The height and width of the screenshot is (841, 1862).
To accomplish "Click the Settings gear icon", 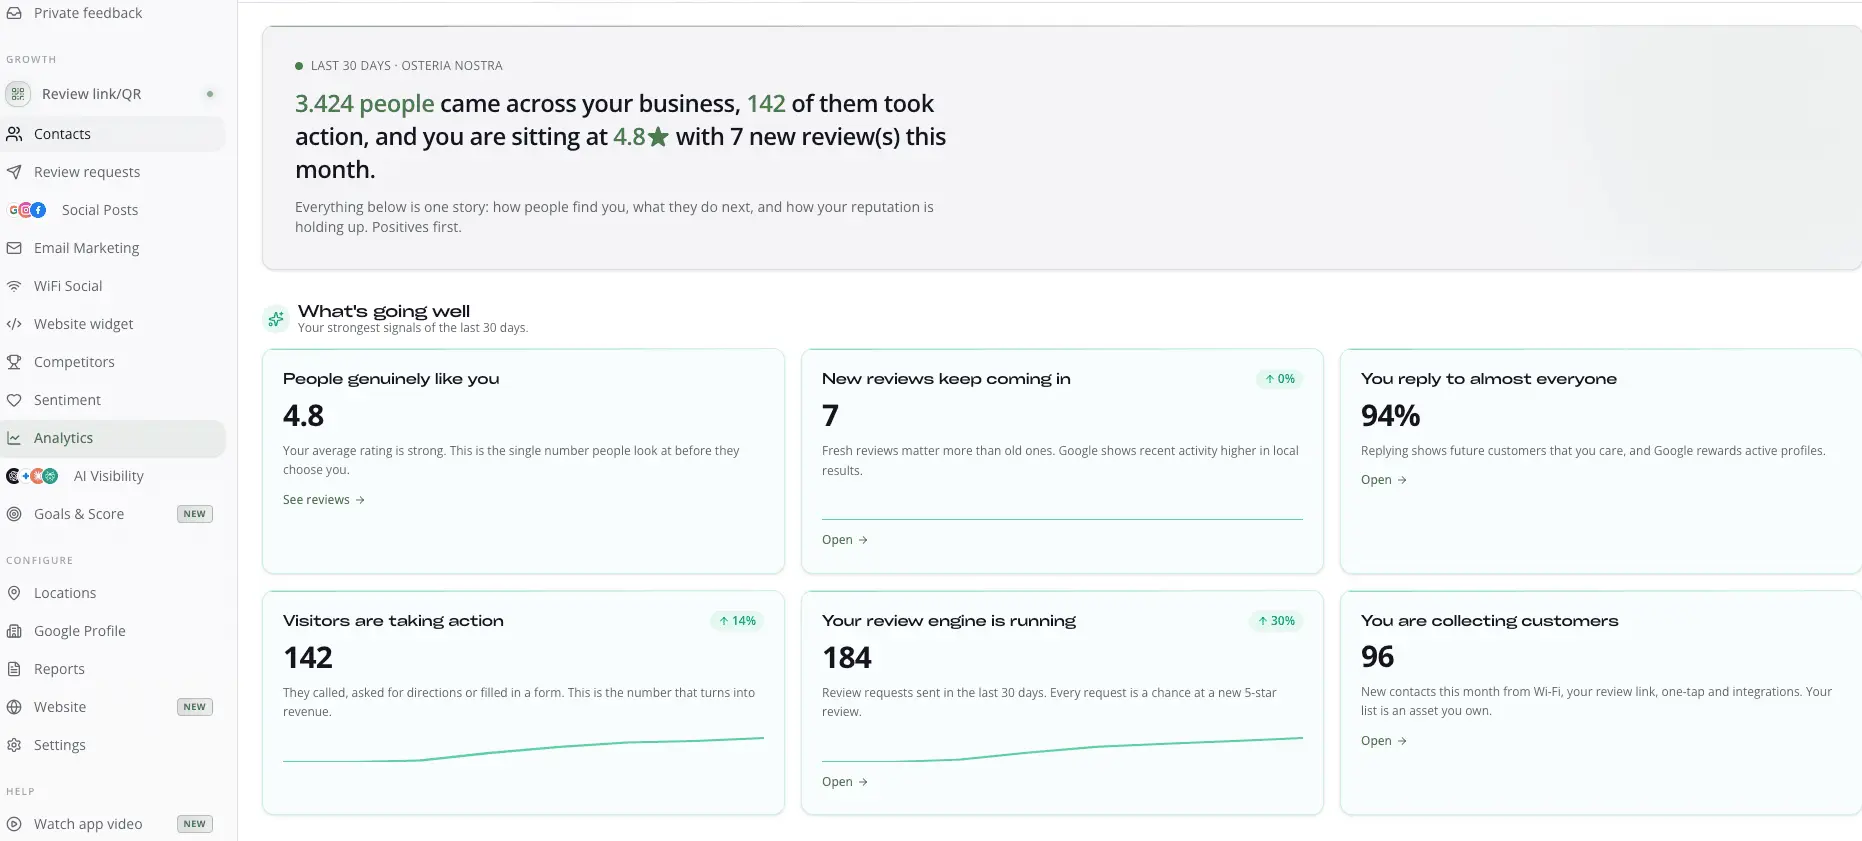I will [x=14, y=745].
